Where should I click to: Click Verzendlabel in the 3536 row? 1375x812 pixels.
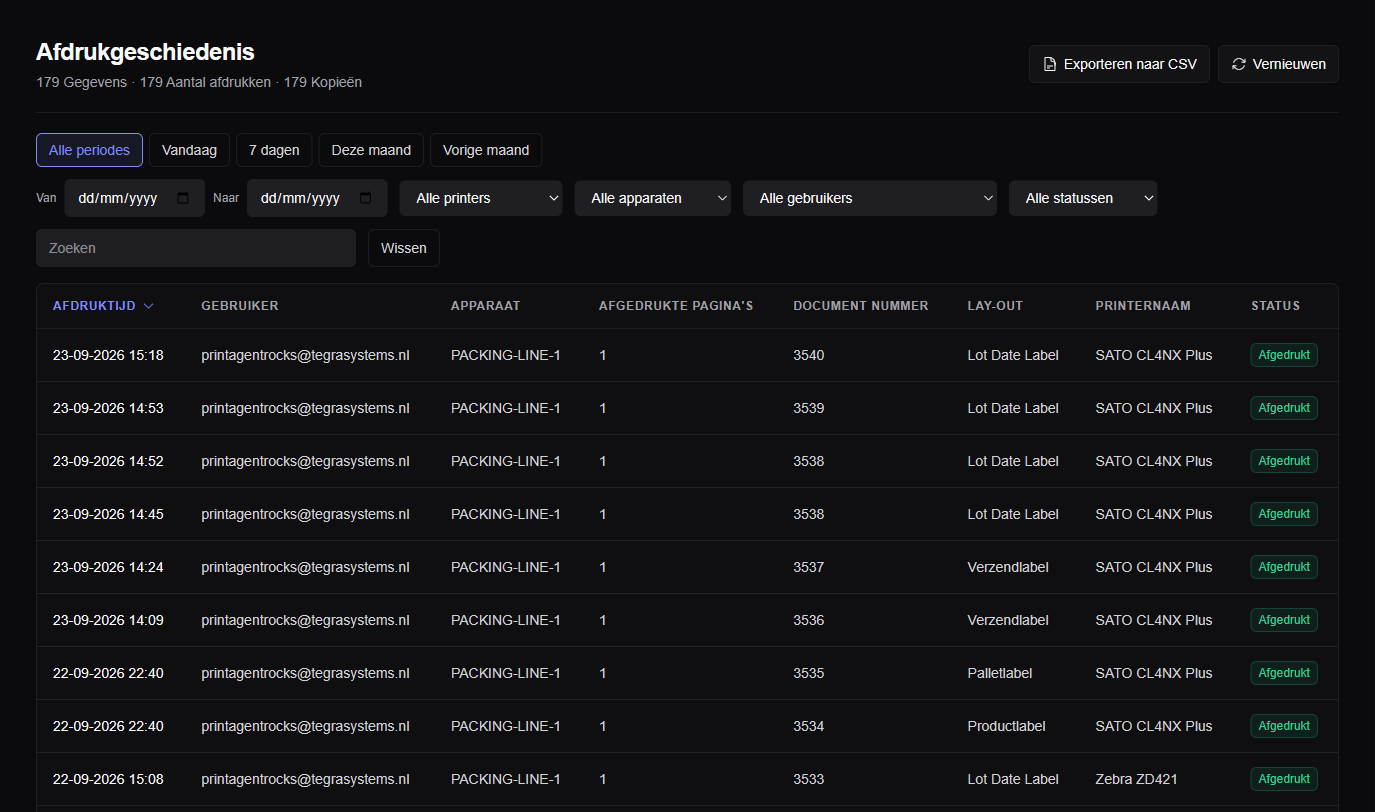coord(1008,620)
